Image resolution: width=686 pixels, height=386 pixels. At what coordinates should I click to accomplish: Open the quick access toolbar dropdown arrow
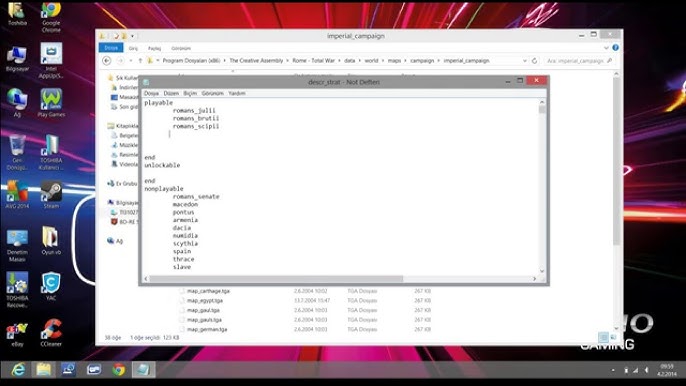(132, 36)
